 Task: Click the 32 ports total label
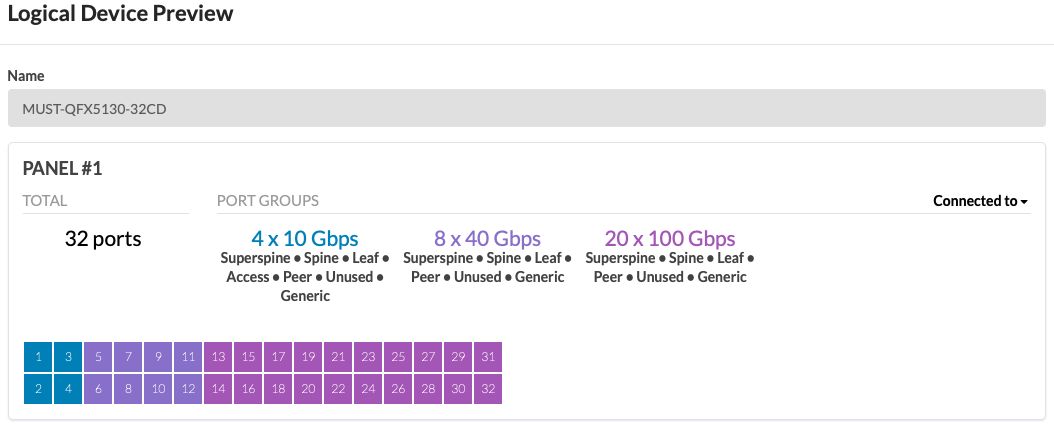(103, 239)
